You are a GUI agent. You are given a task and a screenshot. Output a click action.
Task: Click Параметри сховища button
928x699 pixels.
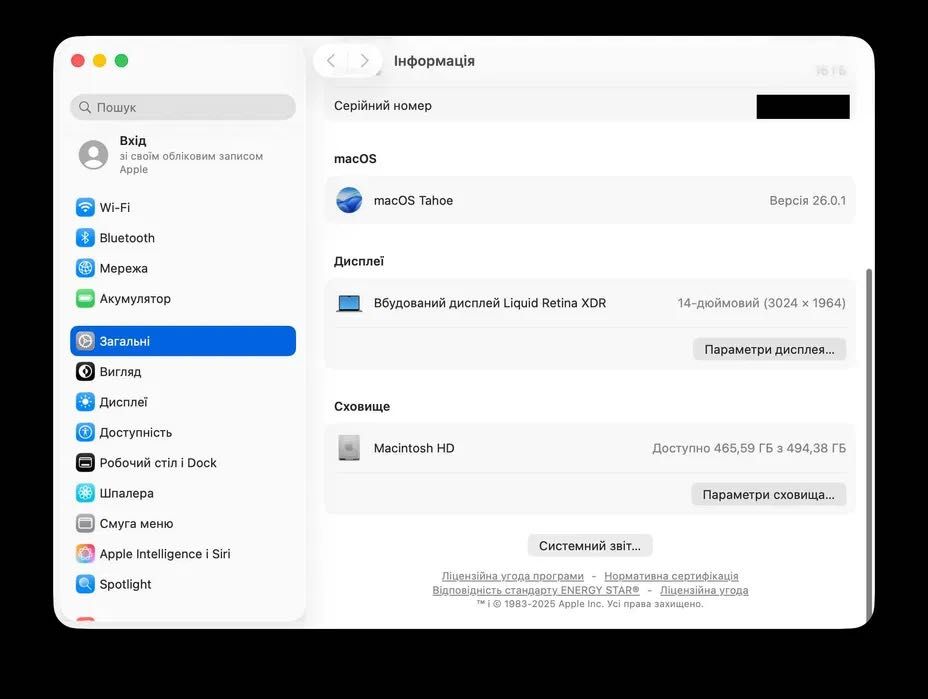coord(769,494)
